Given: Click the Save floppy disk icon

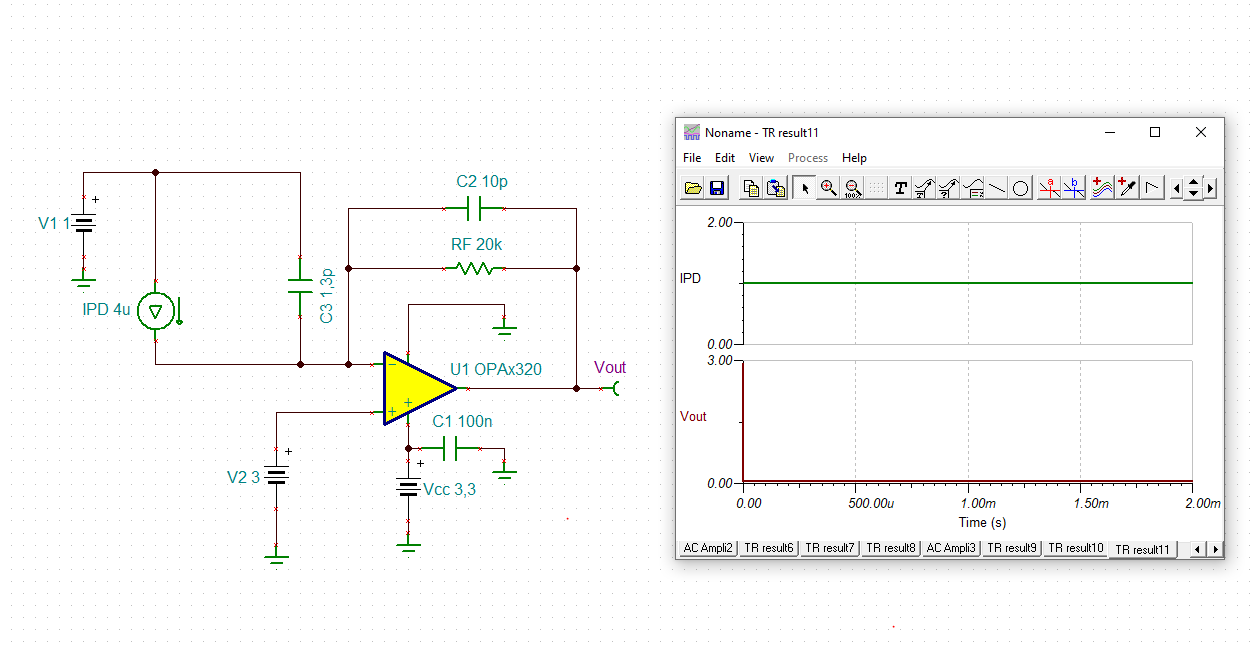Looking at the screenshot, I should 716,188.
